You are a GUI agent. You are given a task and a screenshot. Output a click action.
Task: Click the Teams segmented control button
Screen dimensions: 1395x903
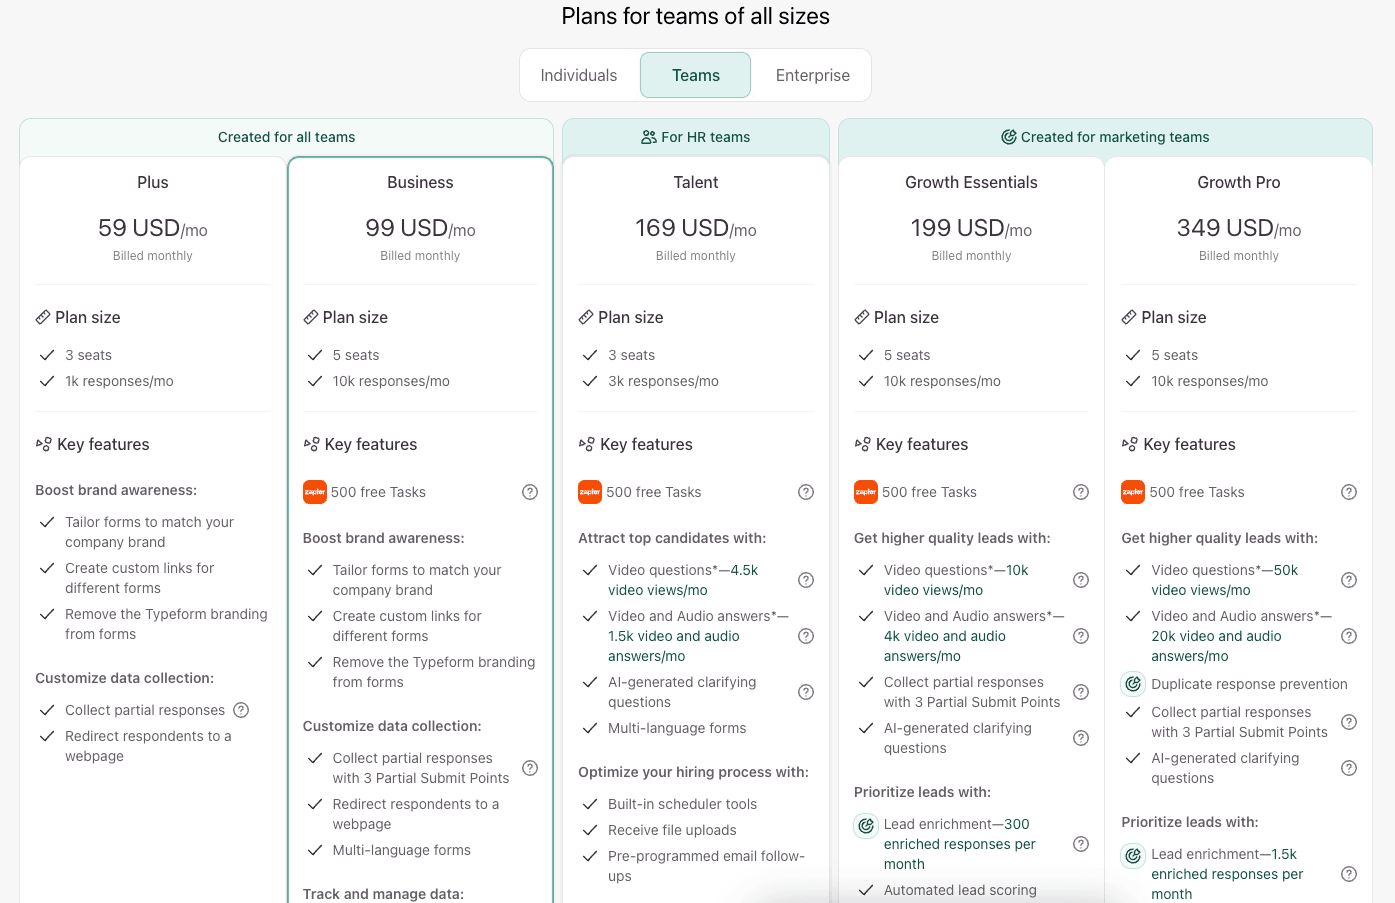tap(695, 74)
